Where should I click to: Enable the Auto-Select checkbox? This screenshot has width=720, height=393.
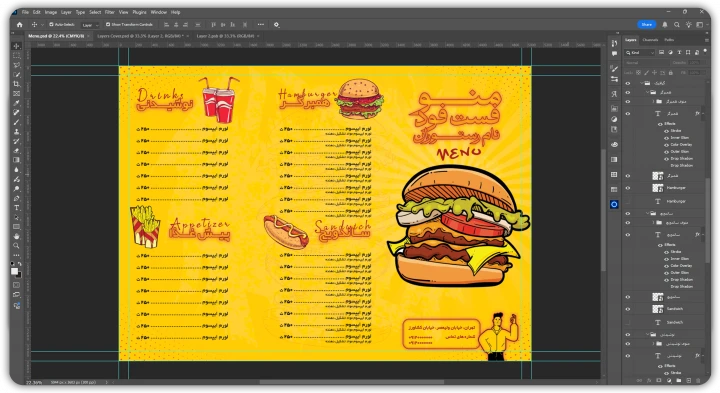pyautogui.click(x=51, y=24)
